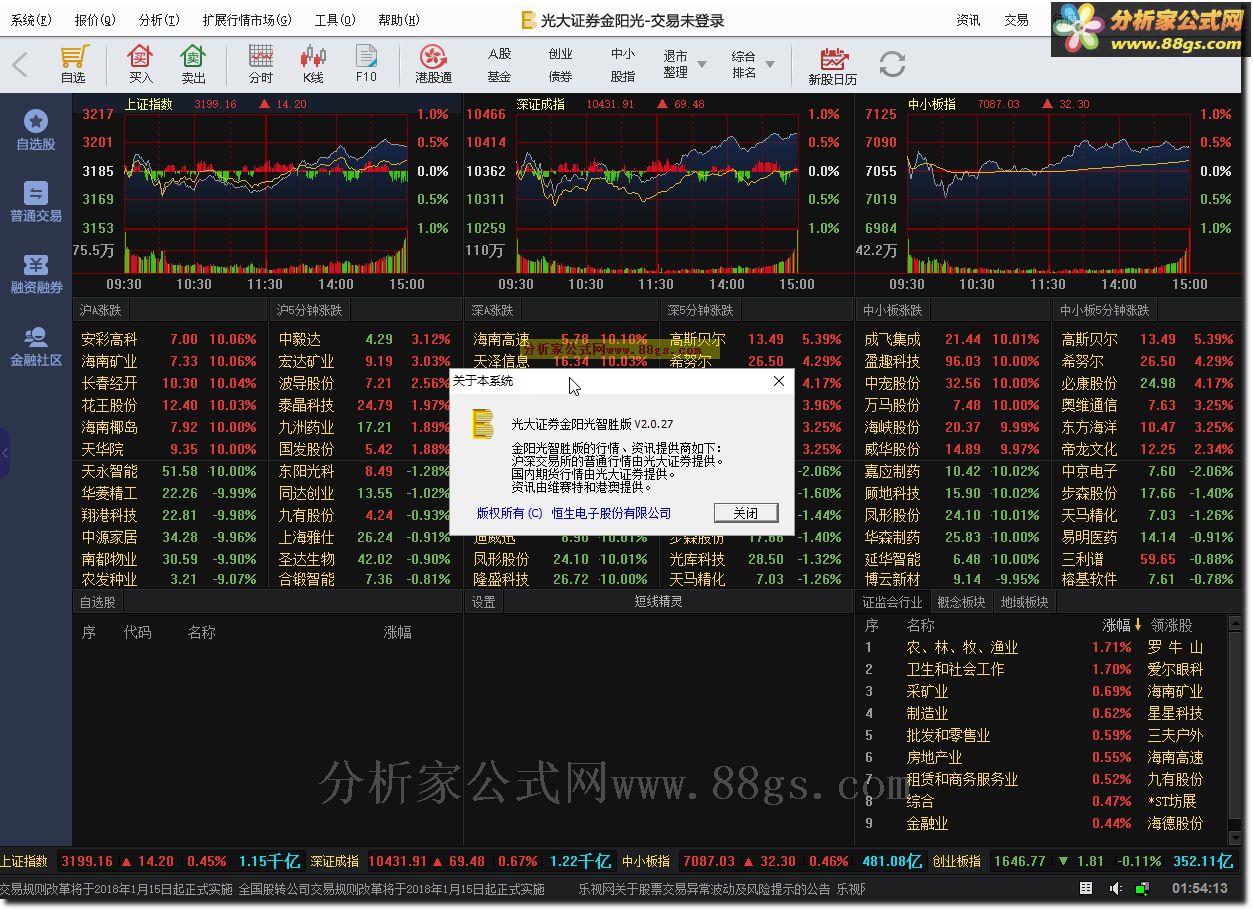This screenshot has width=1253, height=910.
Task: Select stock row 奥维通信
Action: click(1147, 405)
